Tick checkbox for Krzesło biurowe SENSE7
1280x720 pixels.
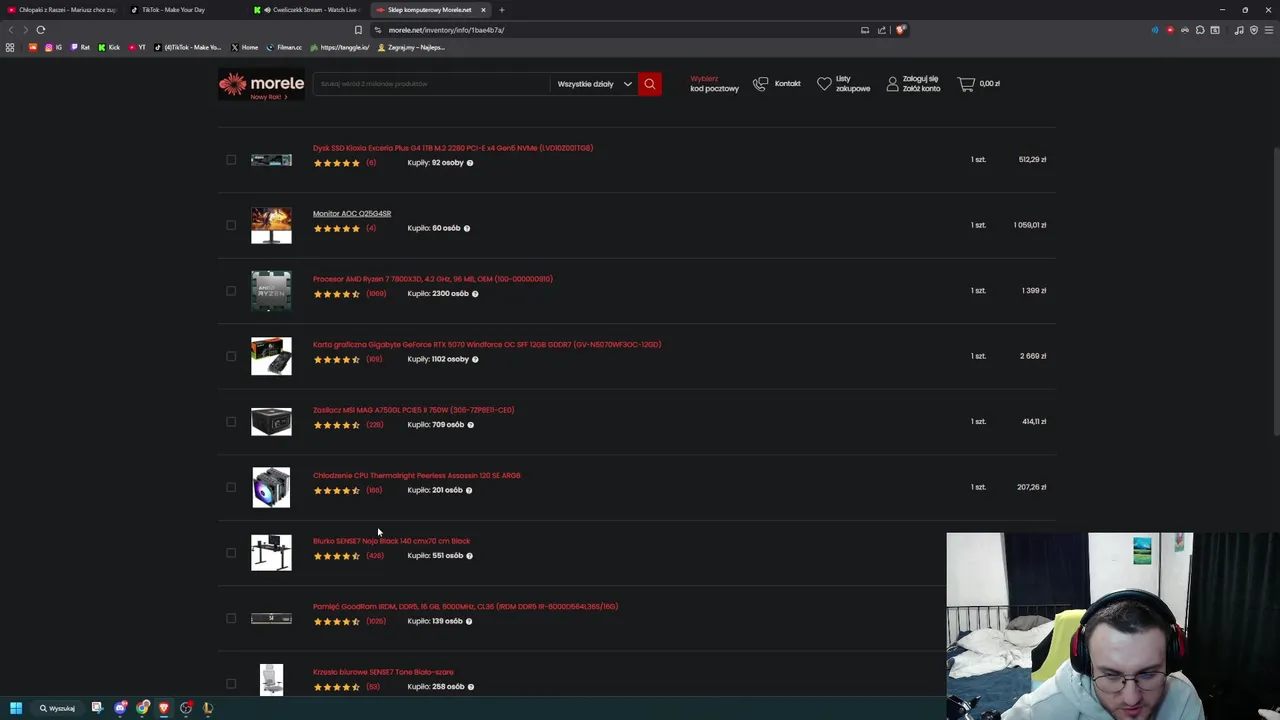(231, 684)
